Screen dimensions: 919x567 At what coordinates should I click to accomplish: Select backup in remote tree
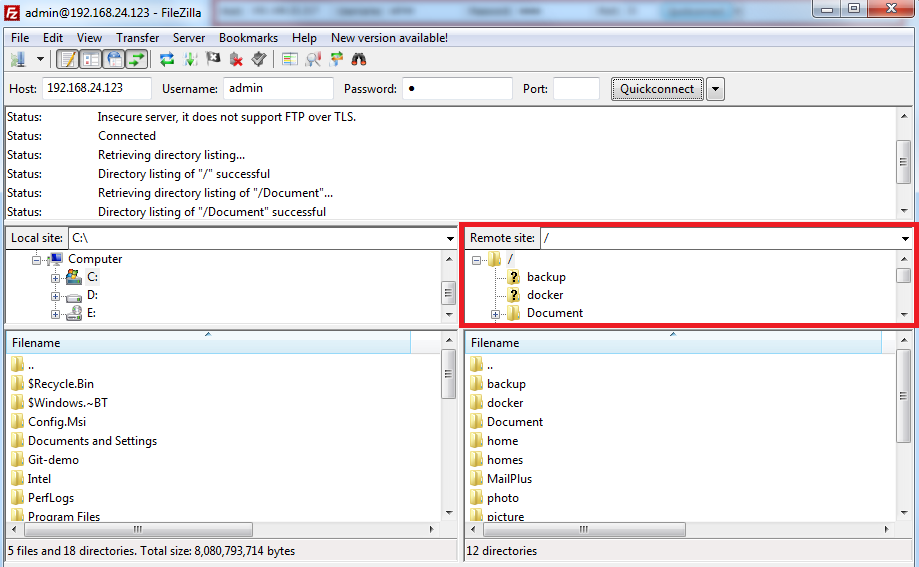coord(546,277)
